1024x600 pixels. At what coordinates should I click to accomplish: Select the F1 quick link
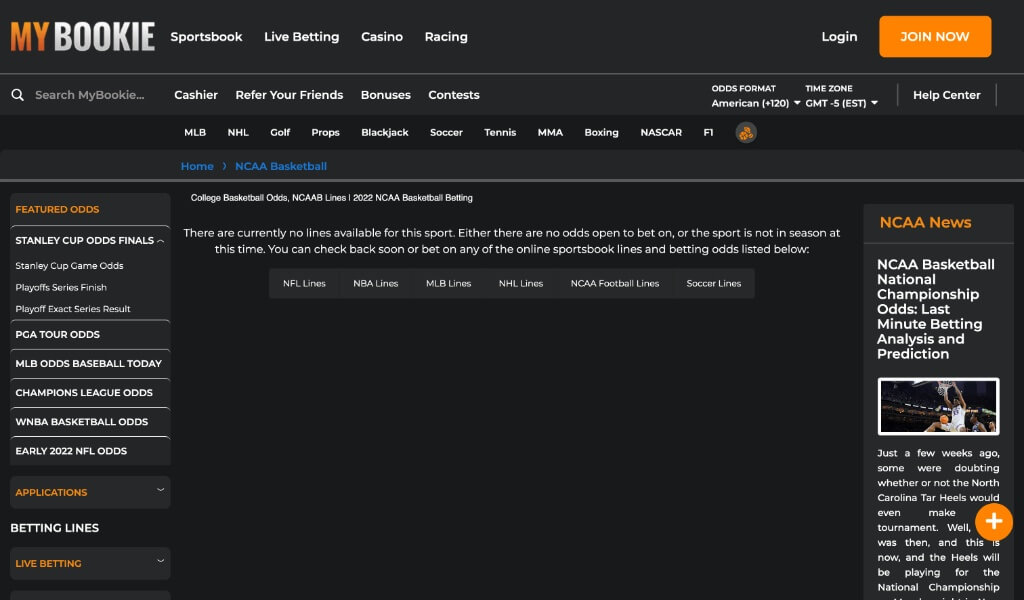point(708,133)
